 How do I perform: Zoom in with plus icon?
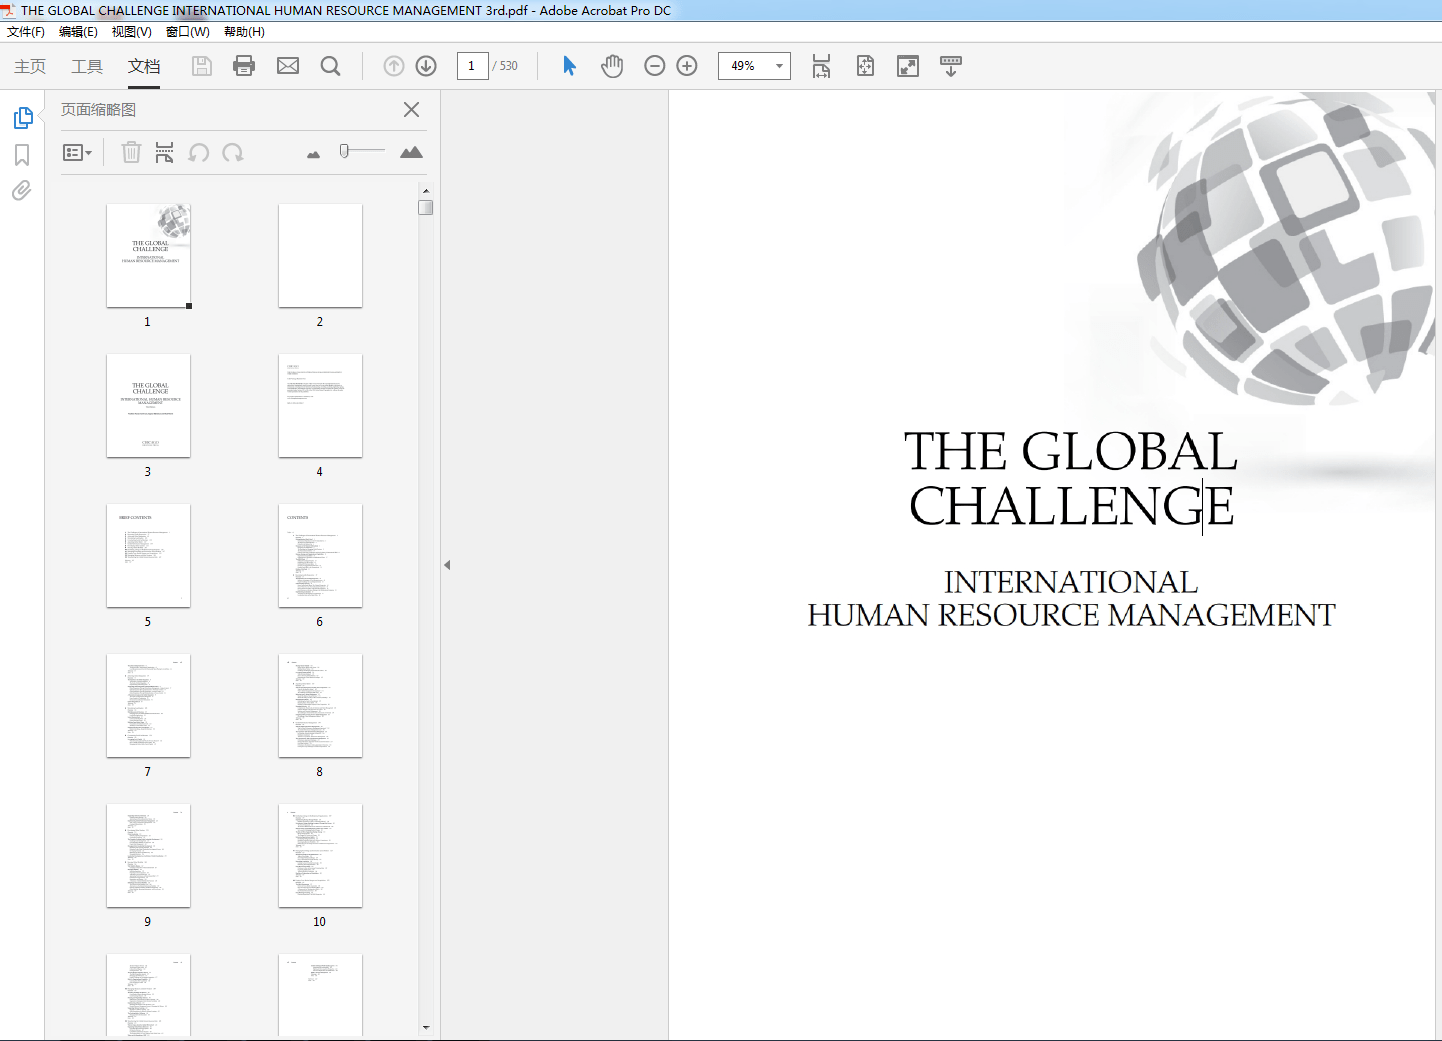(x=687, y=66)
